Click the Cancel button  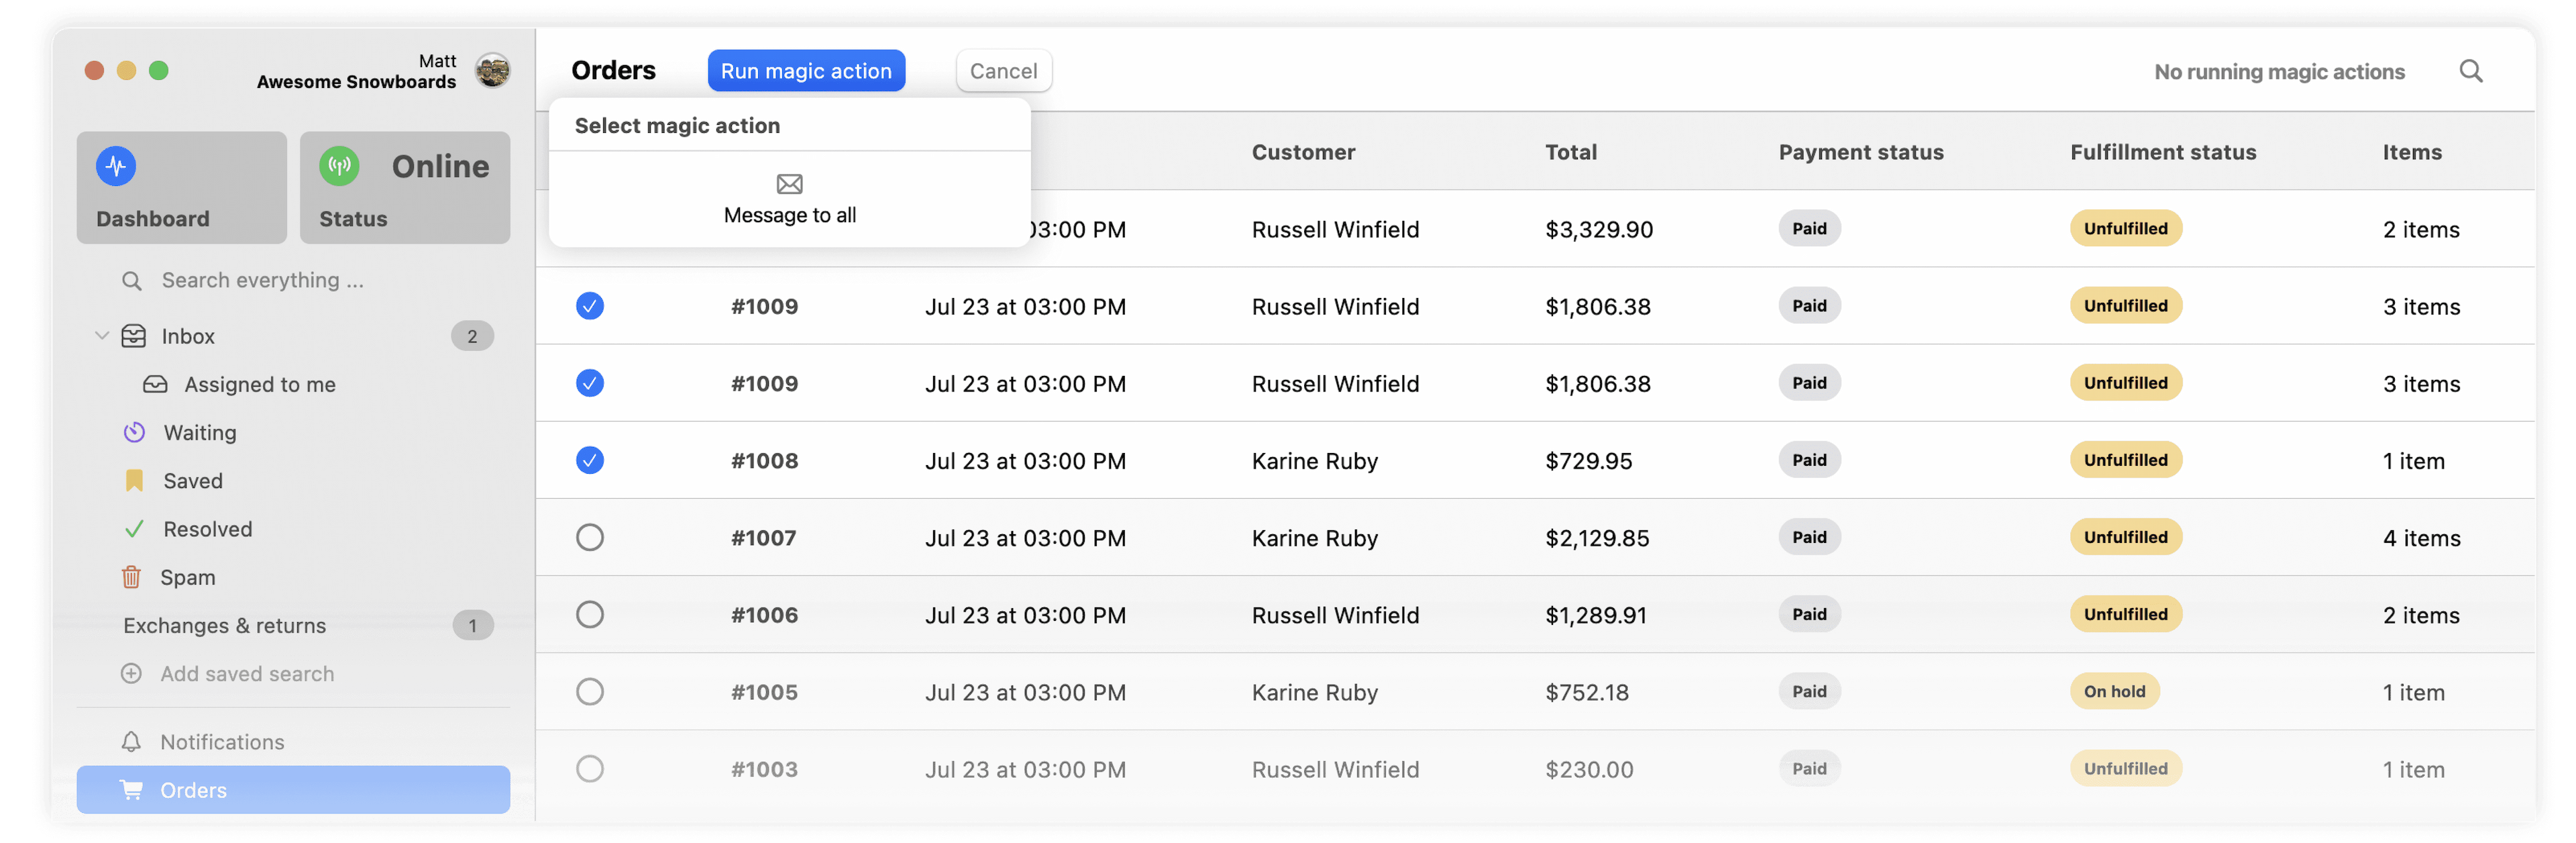1002,69
